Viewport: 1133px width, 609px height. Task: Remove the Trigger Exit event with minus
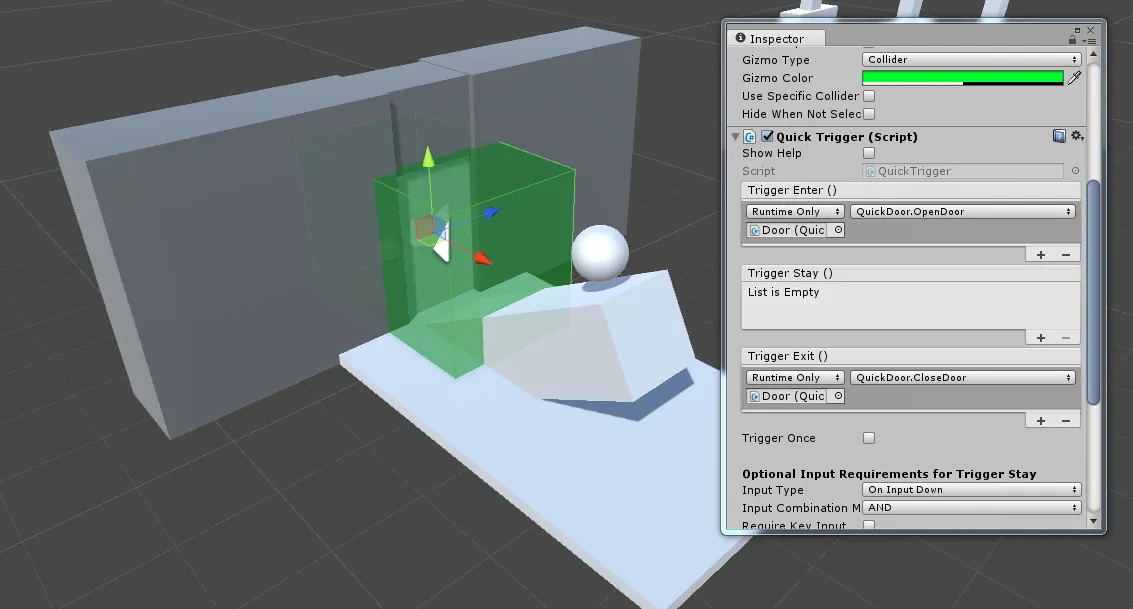coord(1066,420)
